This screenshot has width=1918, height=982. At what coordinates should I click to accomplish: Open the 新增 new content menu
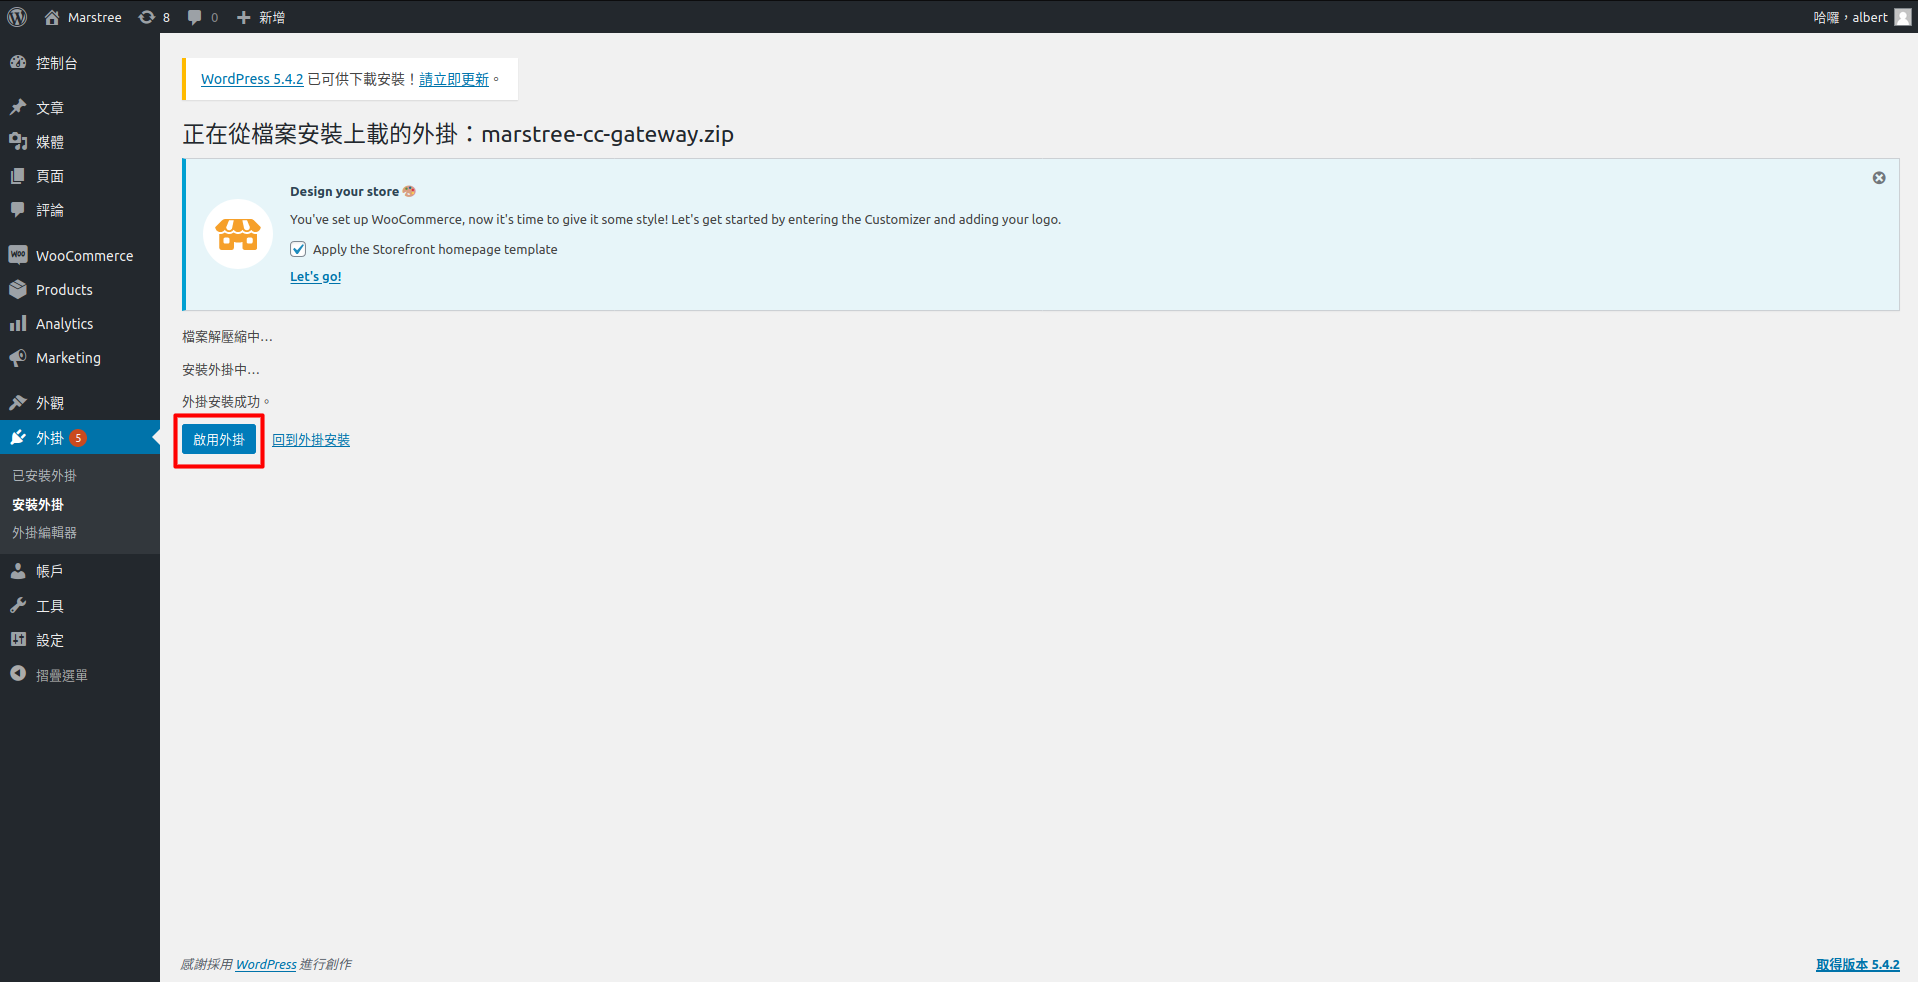coord(261,17)
